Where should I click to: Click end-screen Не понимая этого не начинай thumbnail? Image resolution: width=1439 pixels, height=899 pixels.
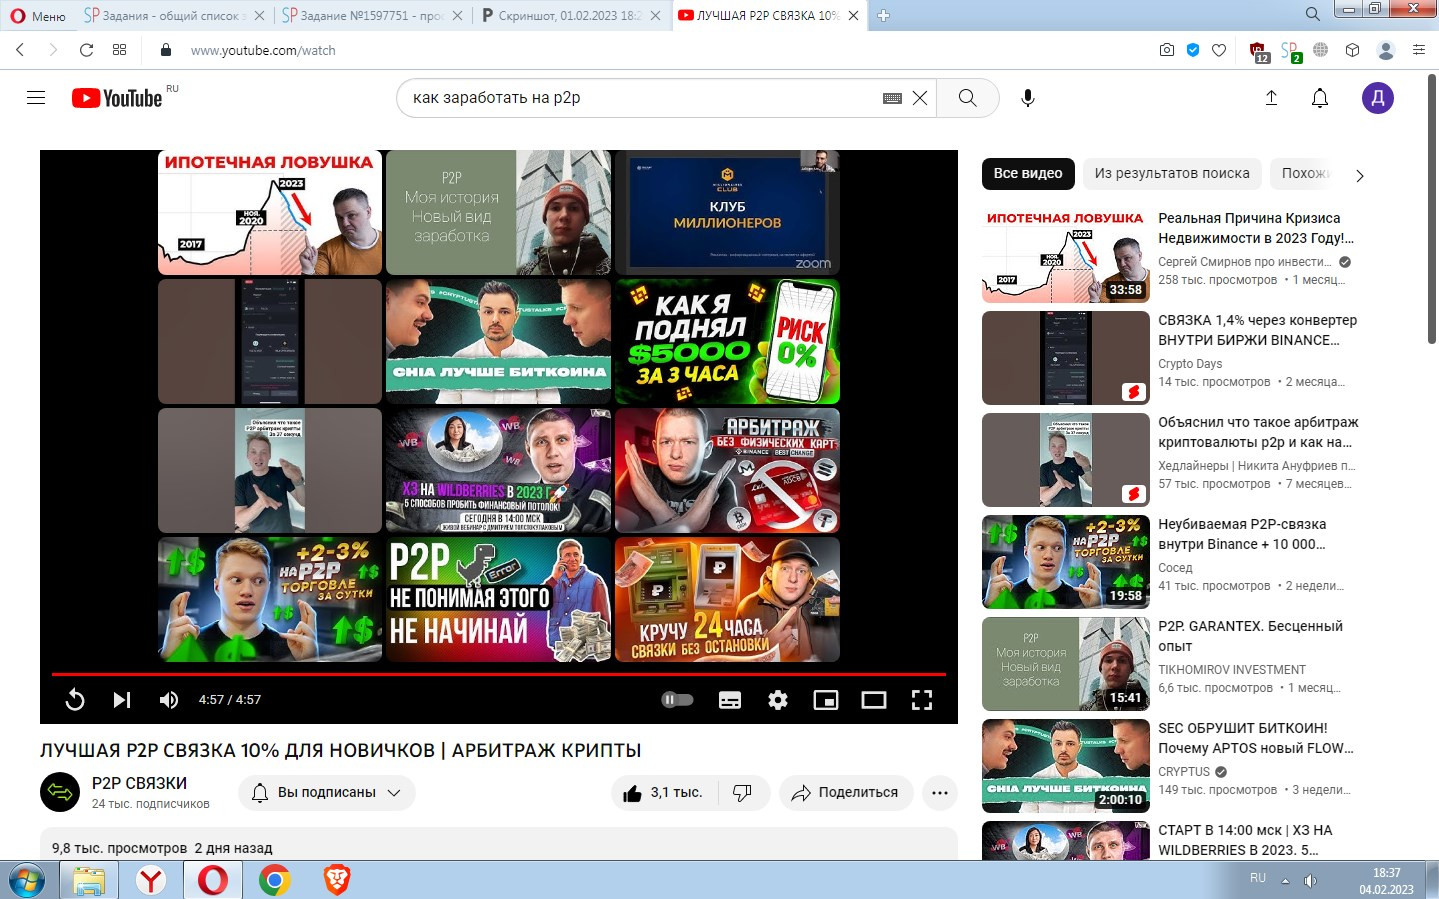(x=498, y=599)
